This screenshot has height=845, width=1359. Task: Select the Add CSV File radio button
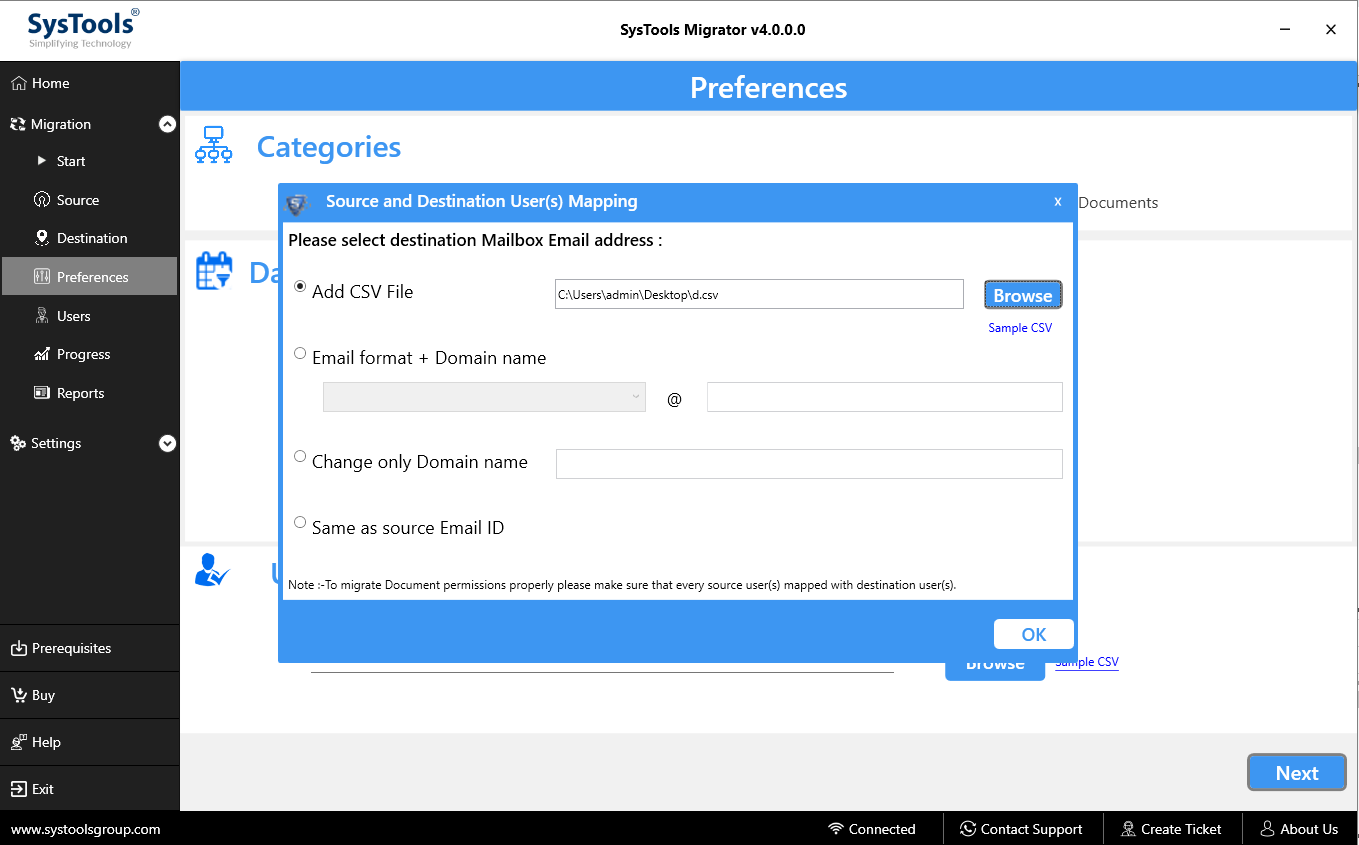coord(300,287)
